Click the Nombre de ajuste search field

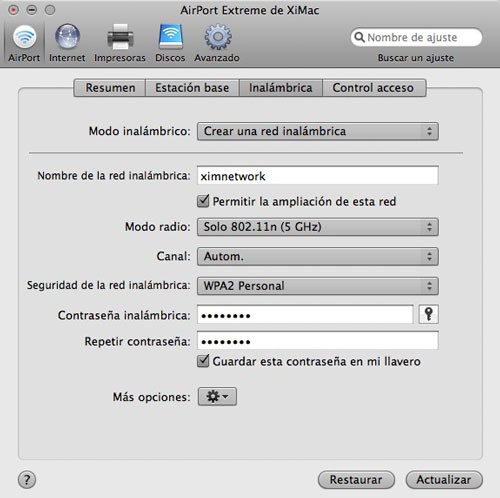(416, 37)
